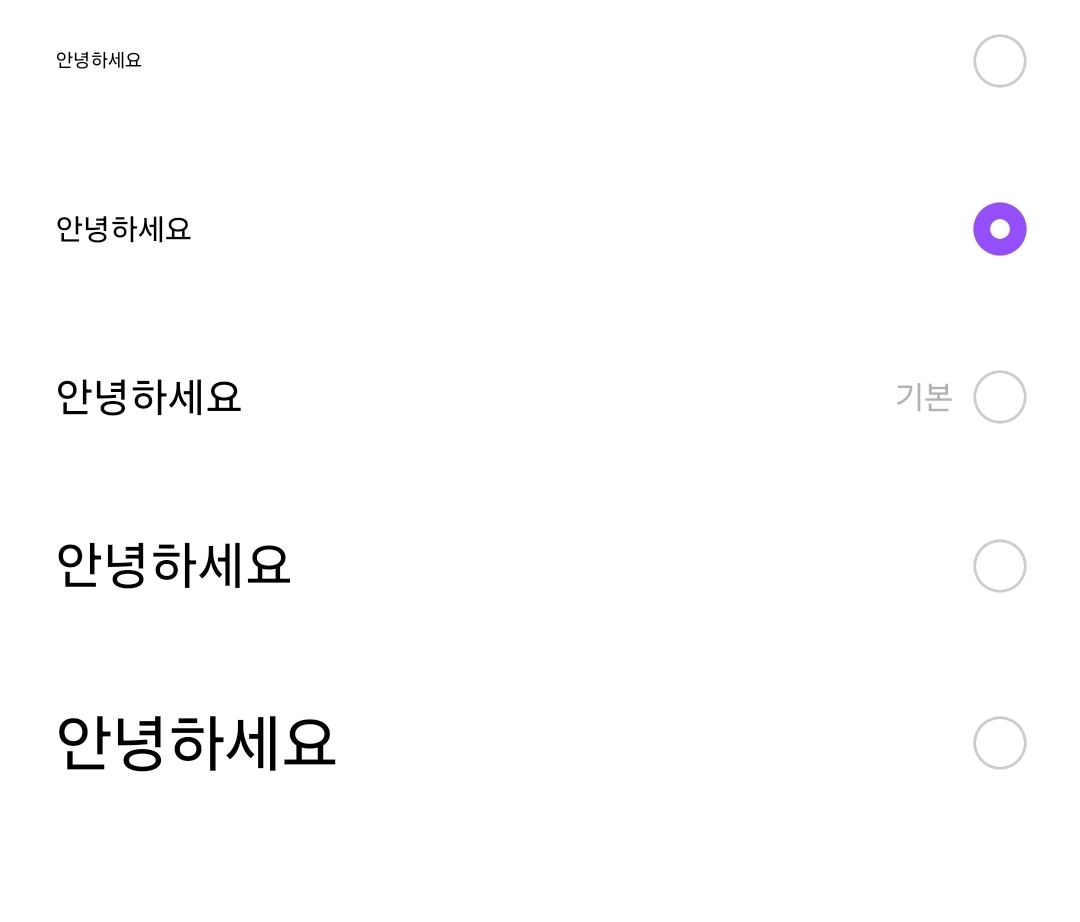Image resolution: width=1080 pixels, height=922 pixels.
Task: Tap the smallest 안녕하세요 sample text
Action: [x=98, y=60]
